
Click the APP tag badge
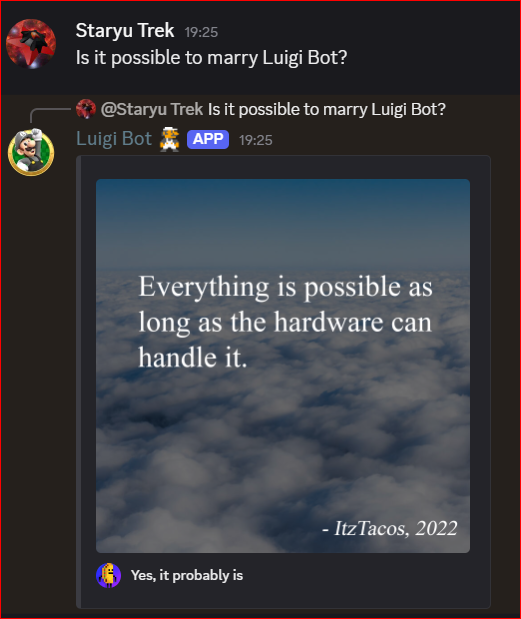point(208,139)
